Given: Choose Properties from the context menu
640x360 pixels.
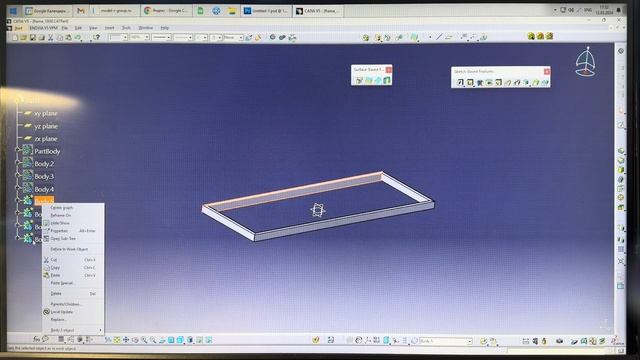Looking at the screenshot, I should 59,231.
